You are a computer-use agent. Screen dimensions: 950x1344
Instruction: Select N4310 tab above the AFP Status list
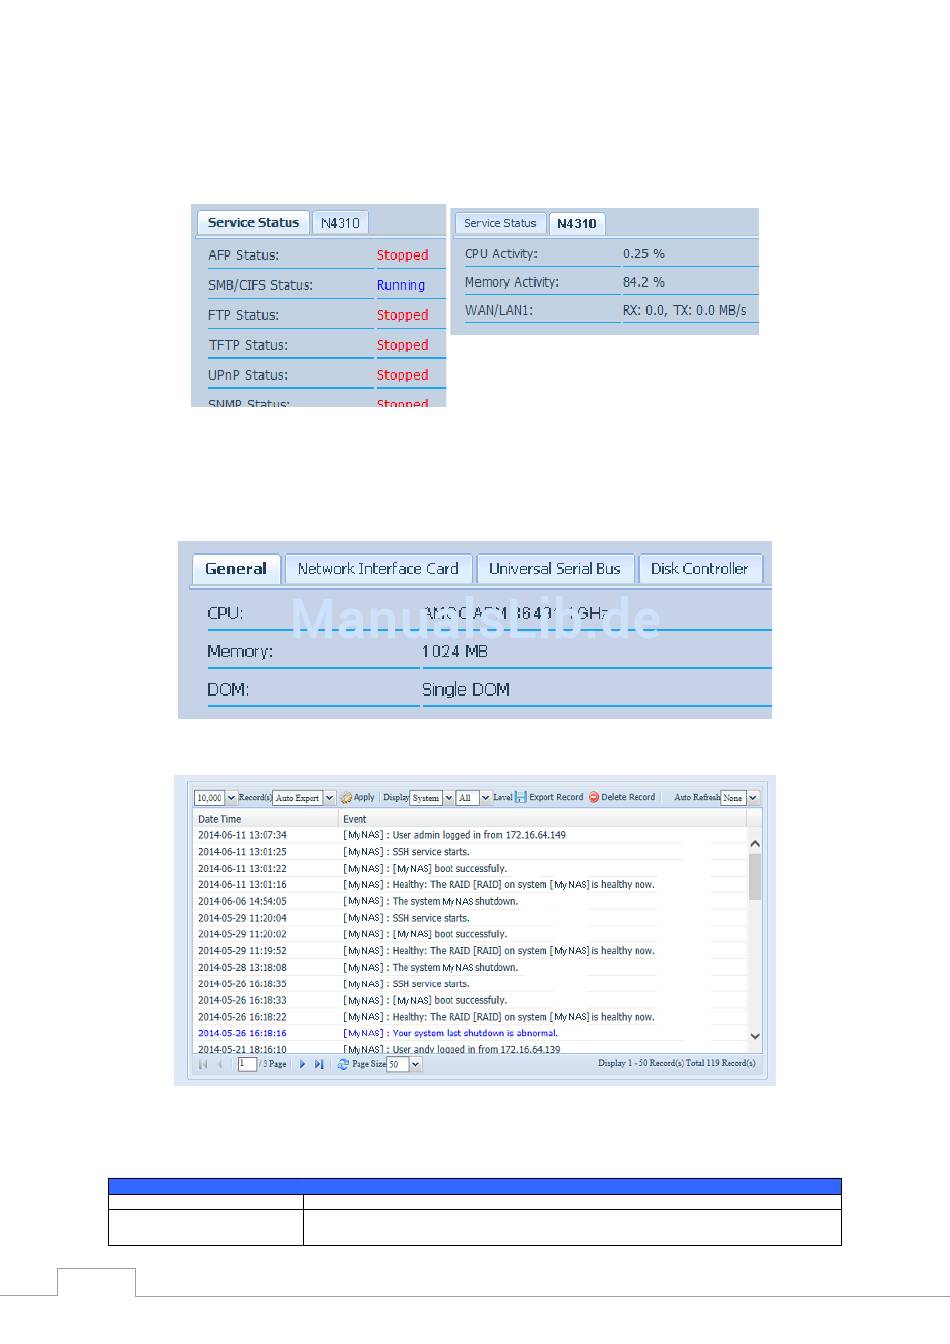(340, 223)
